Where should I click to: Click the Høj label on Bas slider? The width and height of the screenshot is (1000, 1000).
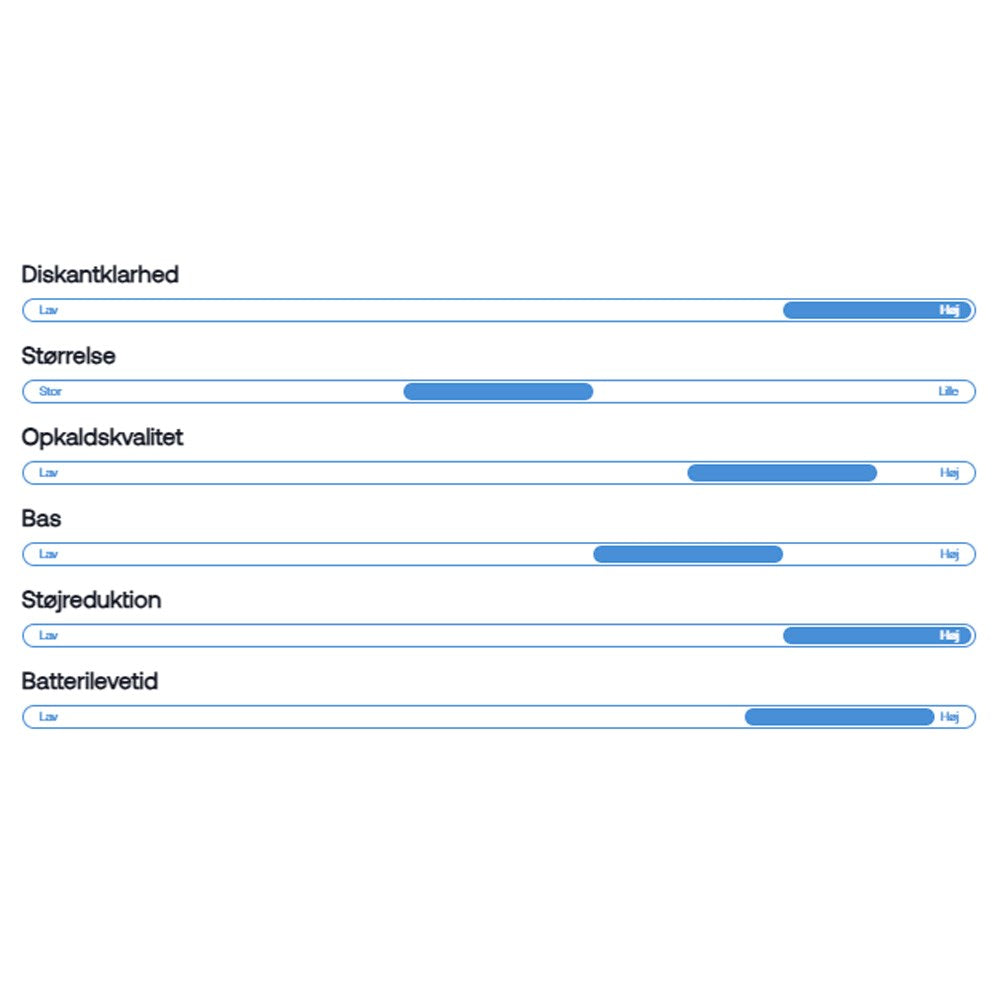coord(949,554)
